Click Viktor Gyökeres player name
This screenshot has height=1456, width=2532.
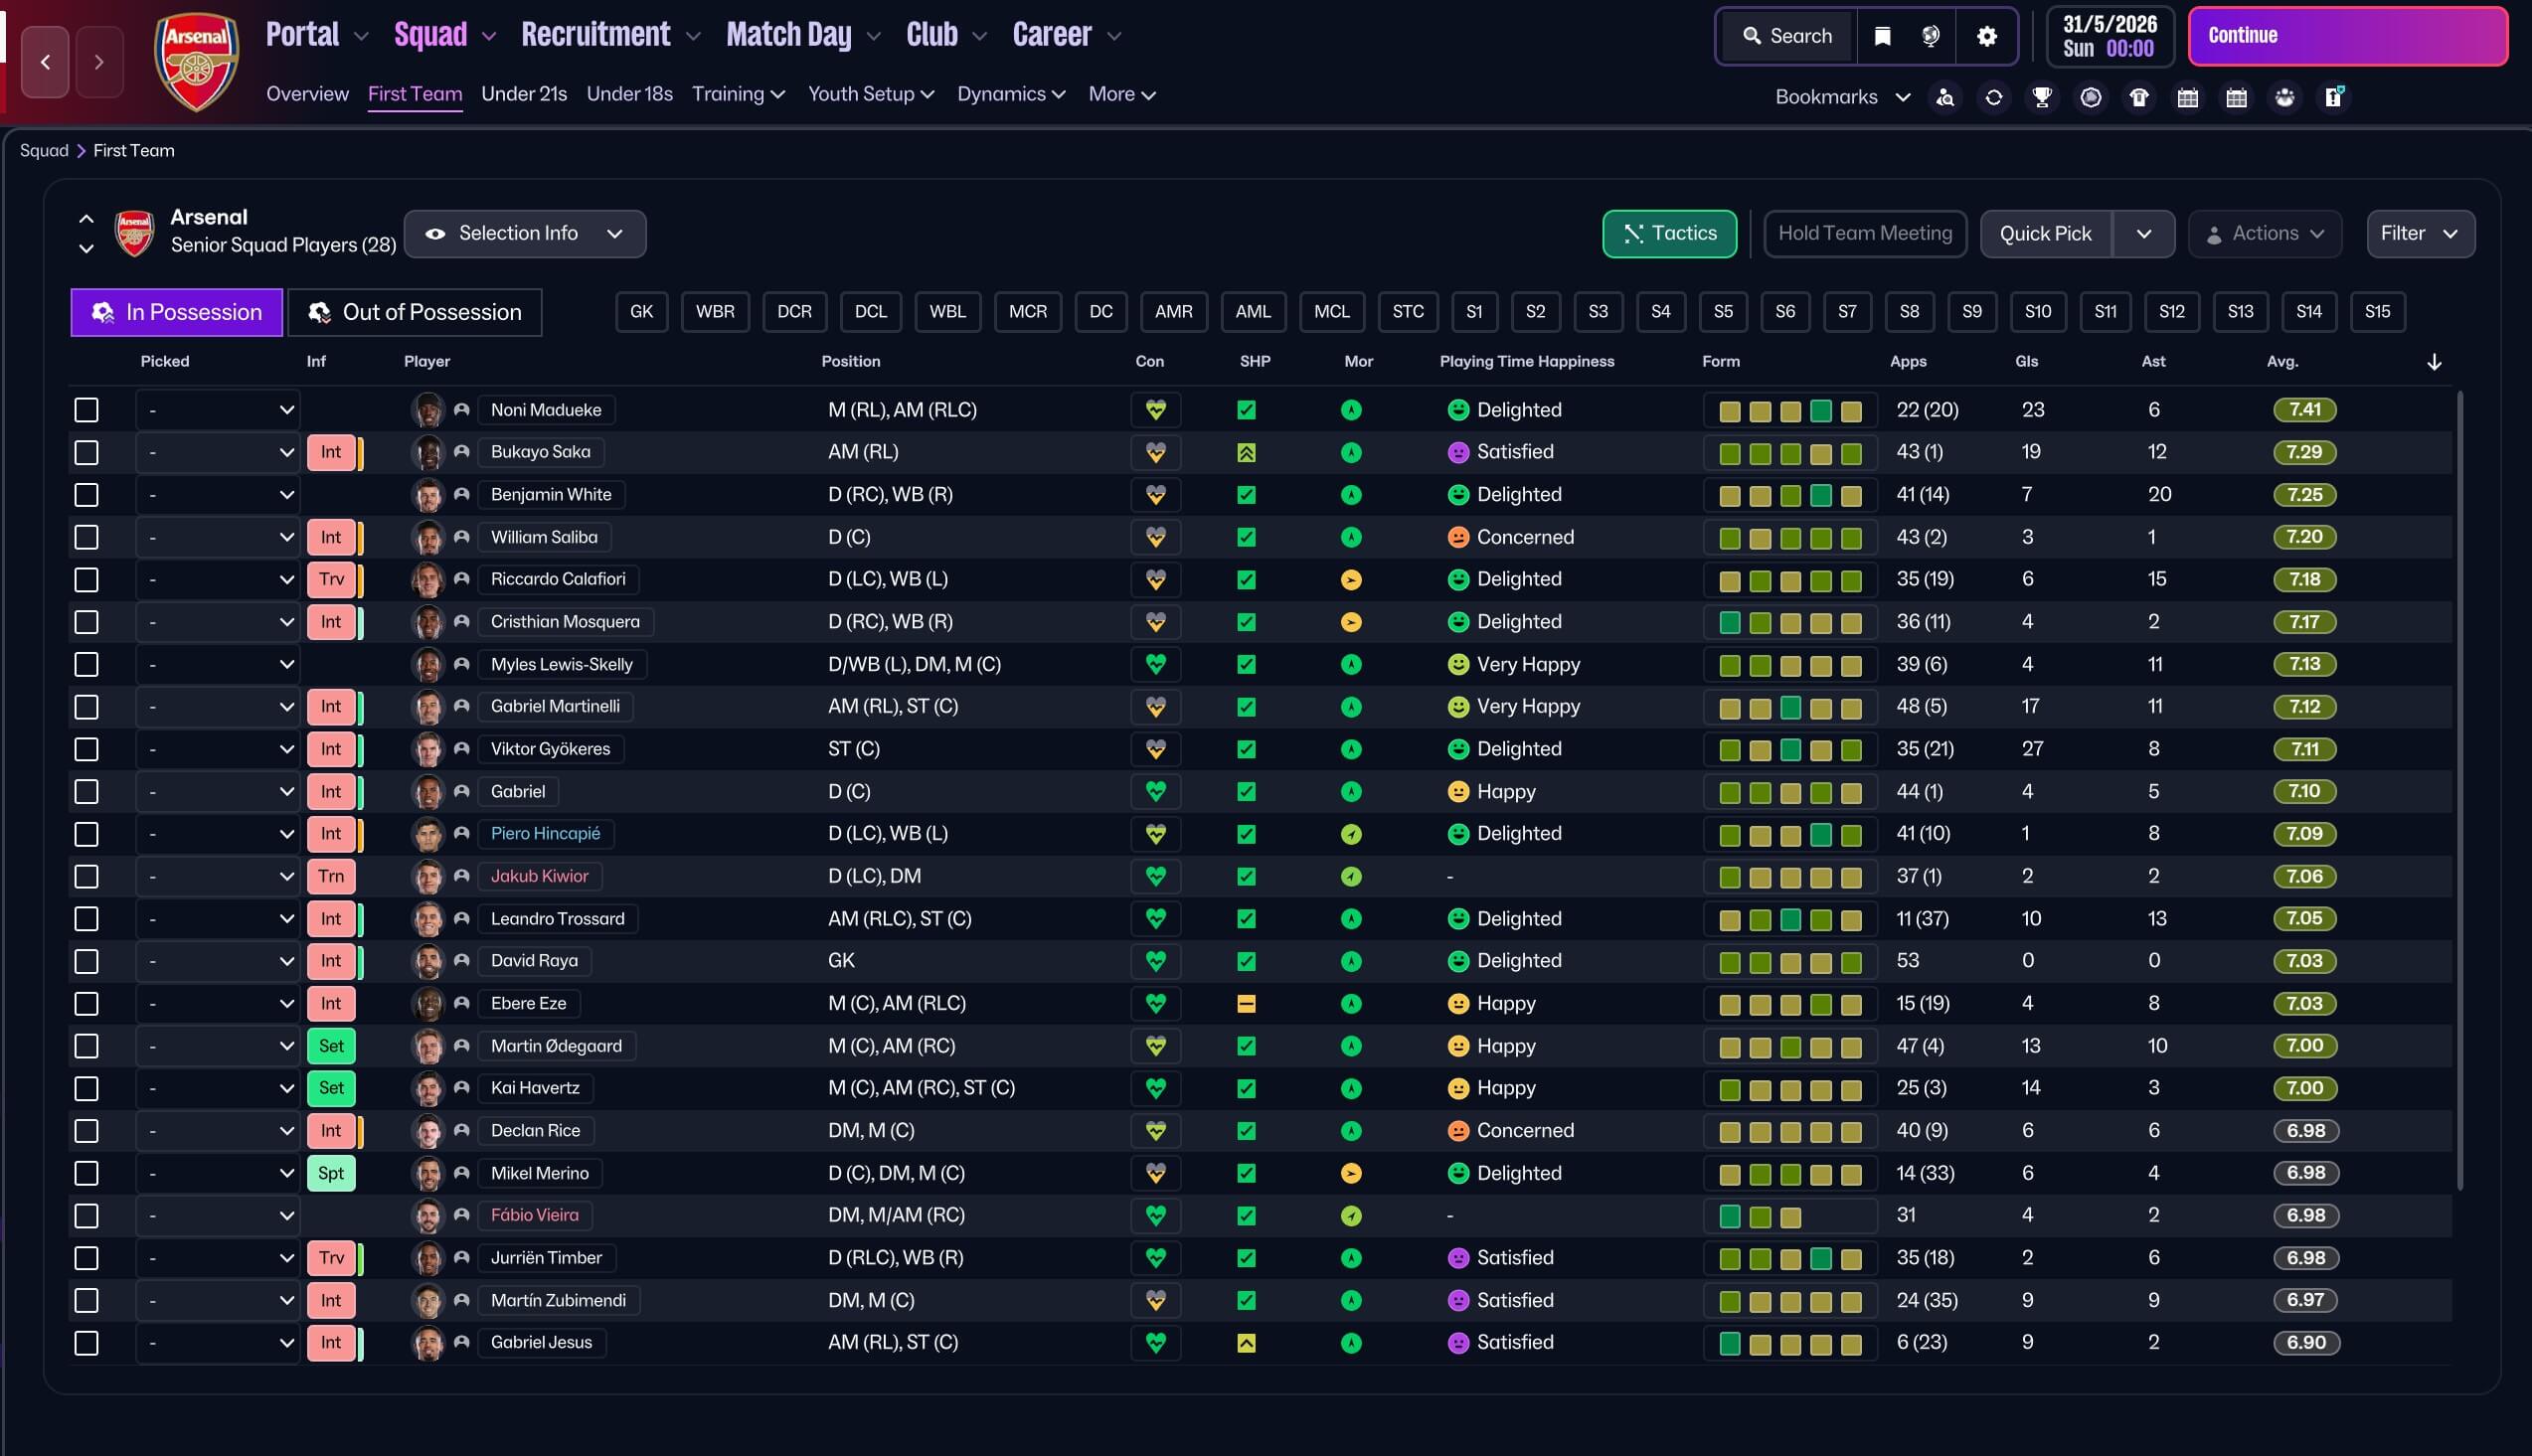(550, 749)
